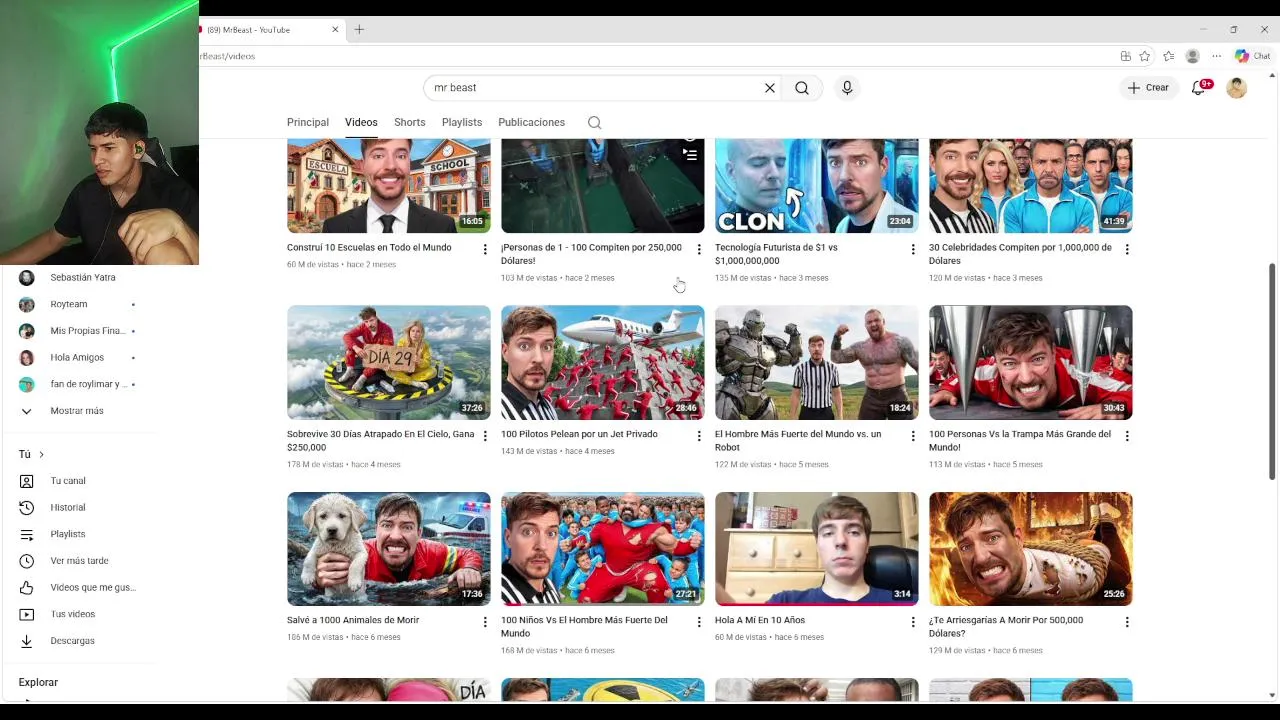This screenshot has width=1280, height=720.
Task: Select the Videos channel tab
Action: (361, 122)
